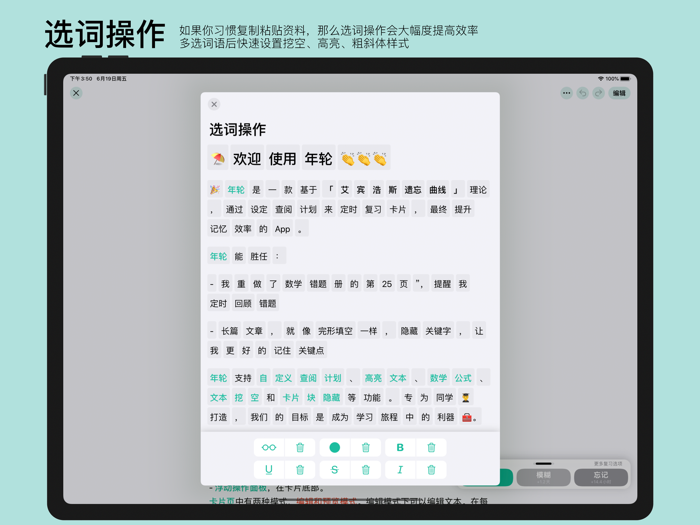
Task: Click the undo arrow icon
Action: [583, 93]
